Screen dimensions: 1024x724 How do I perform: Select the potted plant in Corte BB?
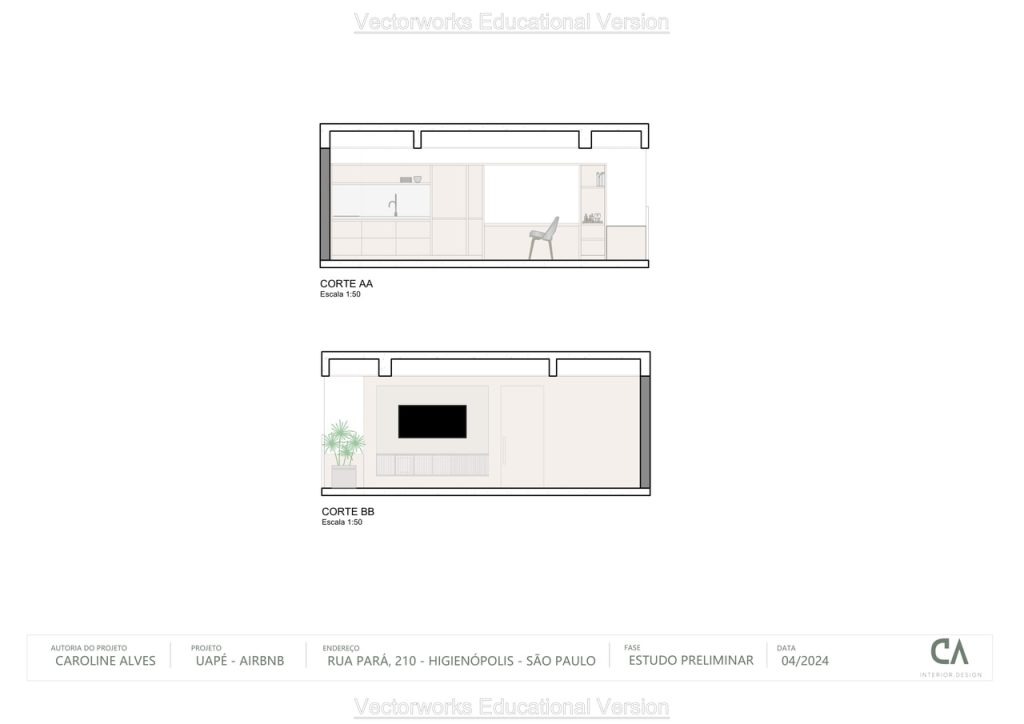(x=343, y=452)
